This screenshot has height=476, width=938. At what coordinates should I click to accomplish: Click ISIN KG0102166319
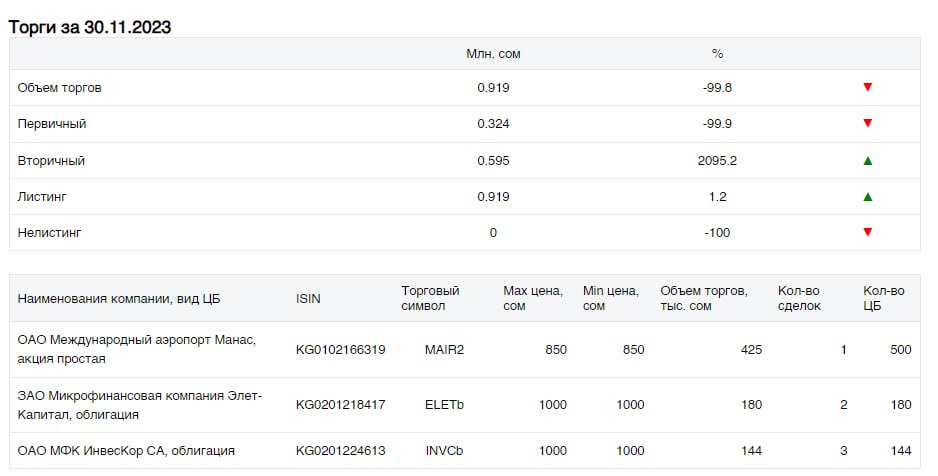coord(340,350)
